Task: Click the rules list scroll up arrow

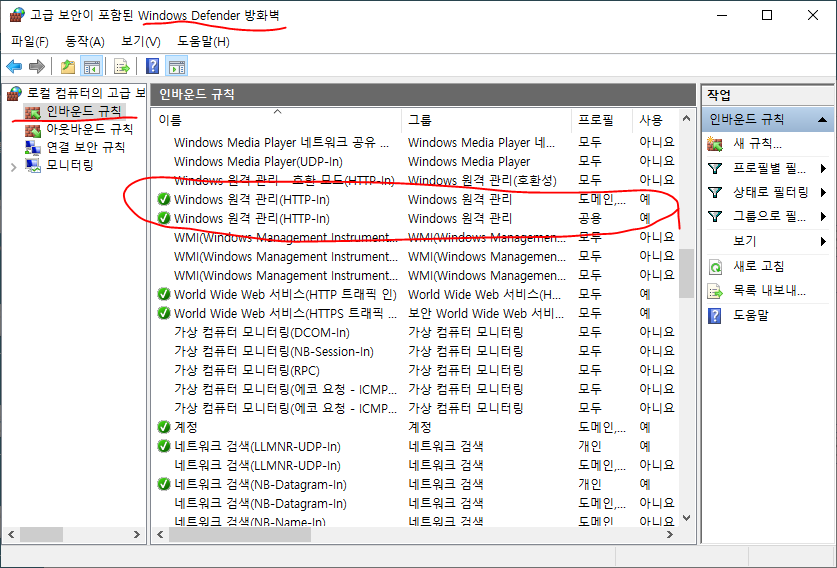Action: (x=686, y=119)
